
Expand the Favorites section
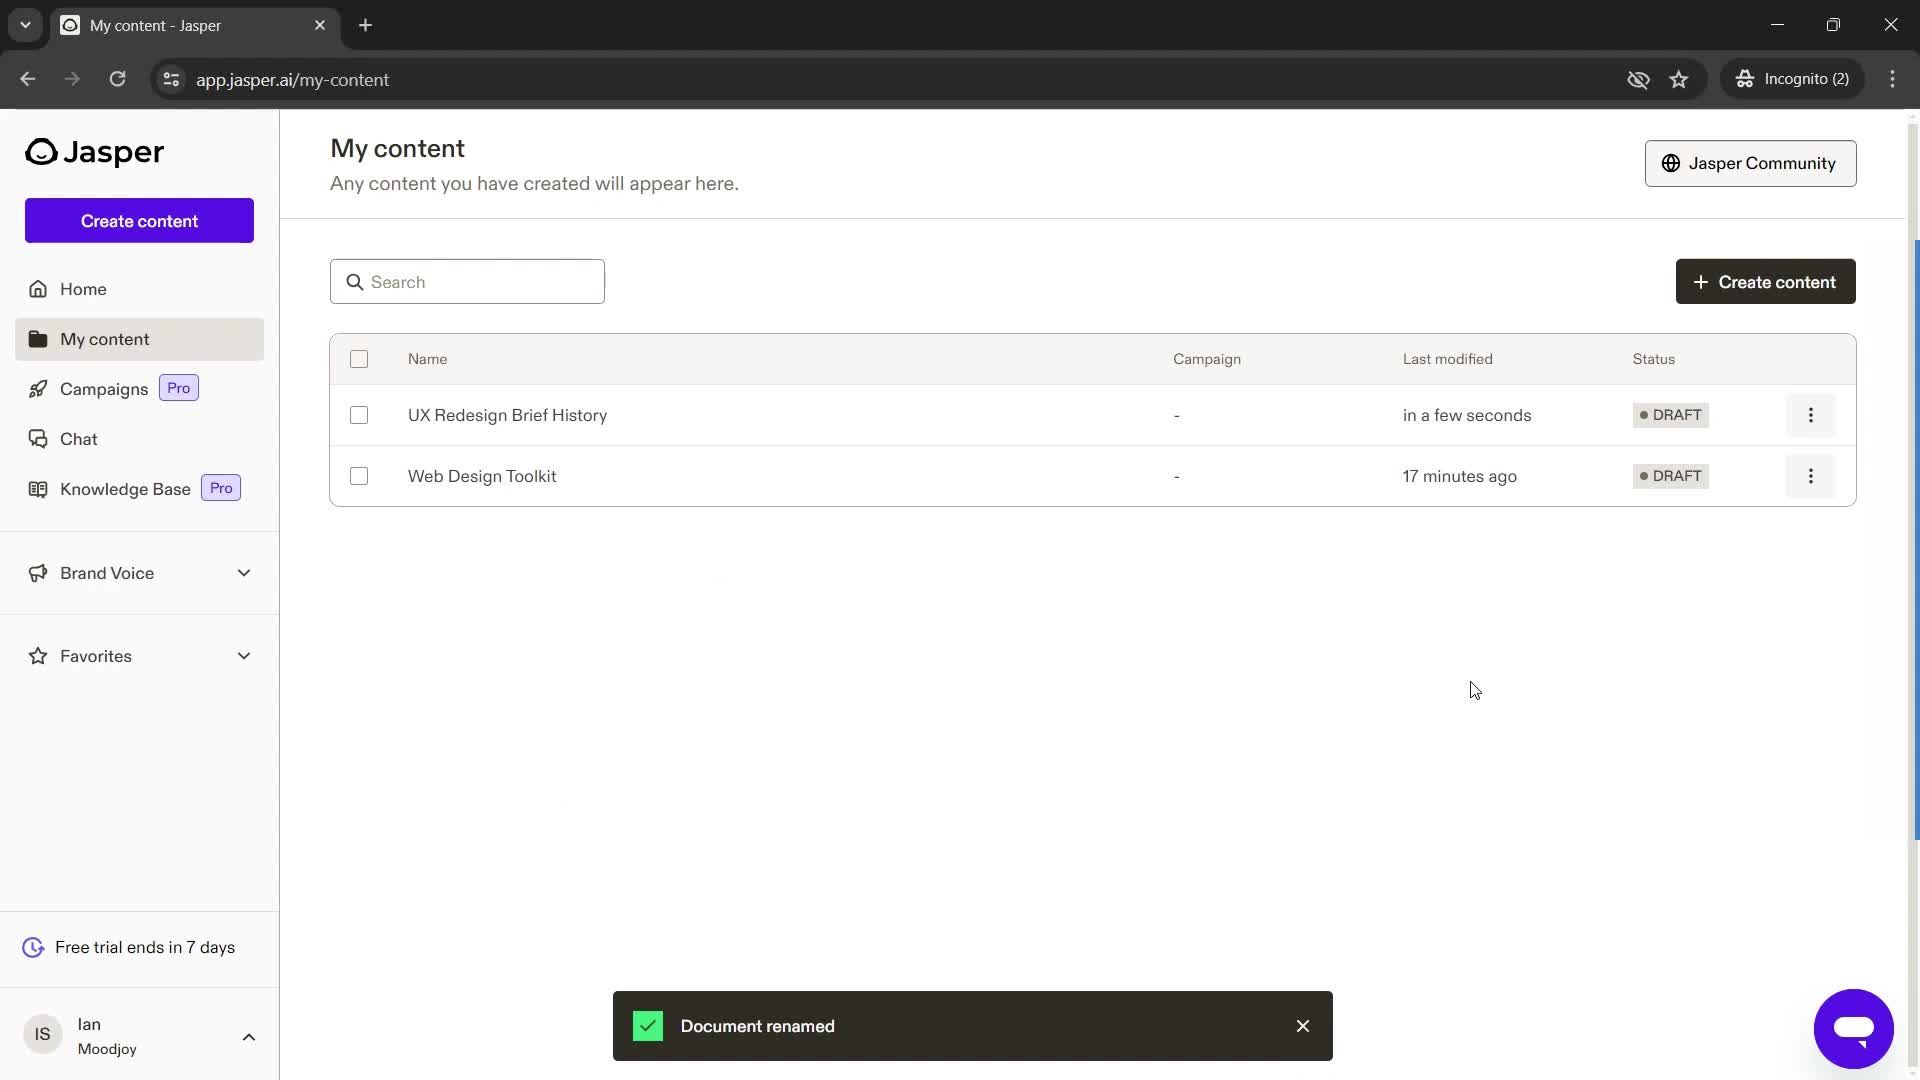245,655
